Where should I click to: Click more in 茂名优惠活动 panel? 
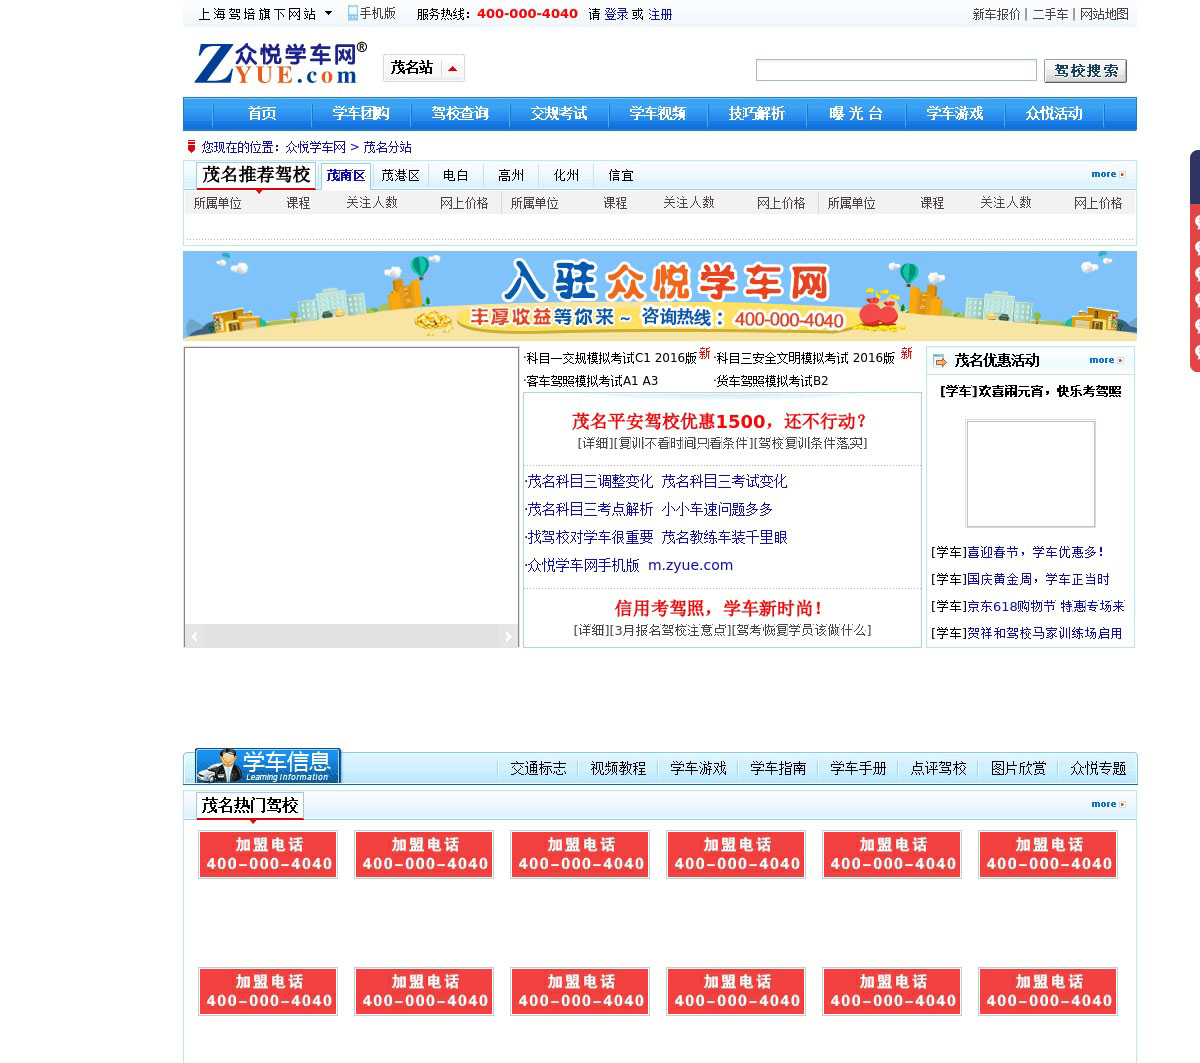pos(1106,360)
